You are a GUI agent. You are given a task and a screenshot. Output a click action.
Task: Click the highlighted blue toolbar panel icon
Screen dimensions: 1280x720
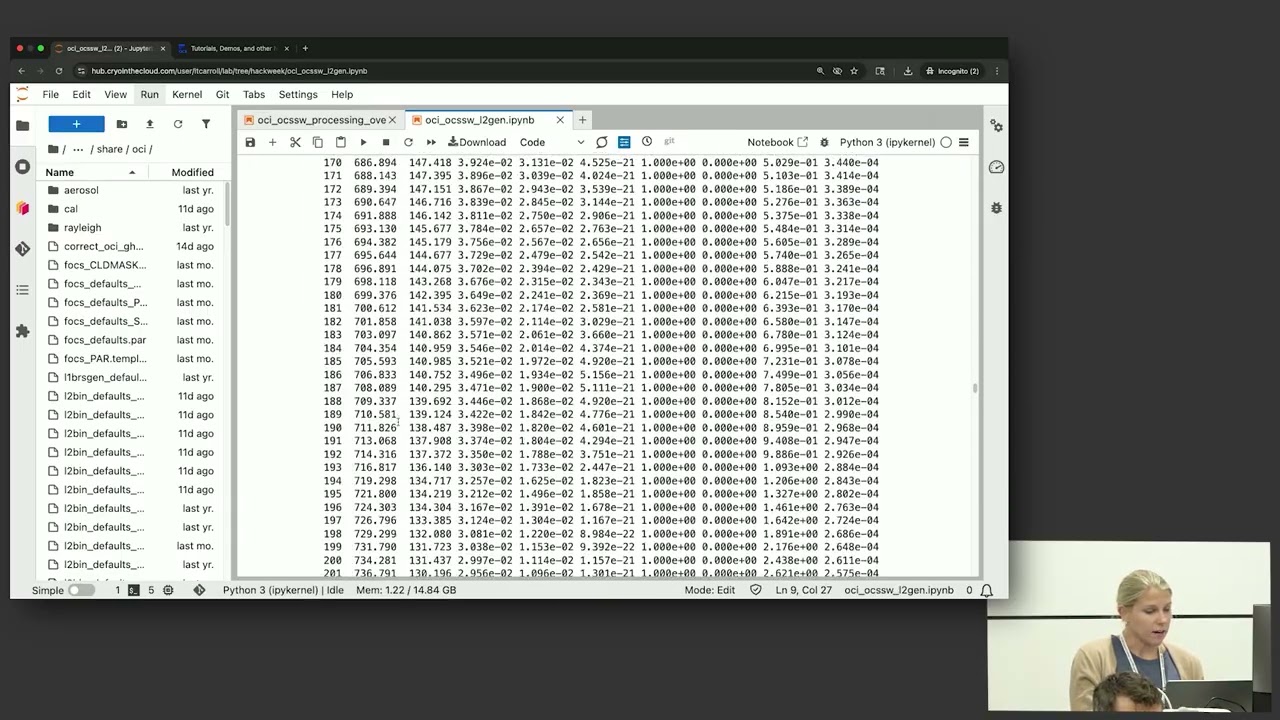coord(624,142)
